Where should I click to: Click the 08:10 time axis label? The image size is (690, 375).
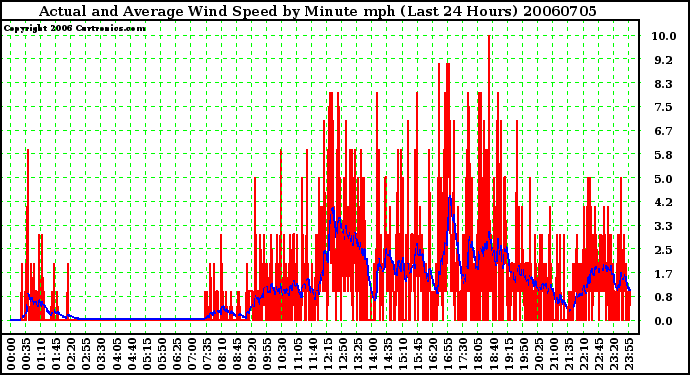tap(222, 354)
